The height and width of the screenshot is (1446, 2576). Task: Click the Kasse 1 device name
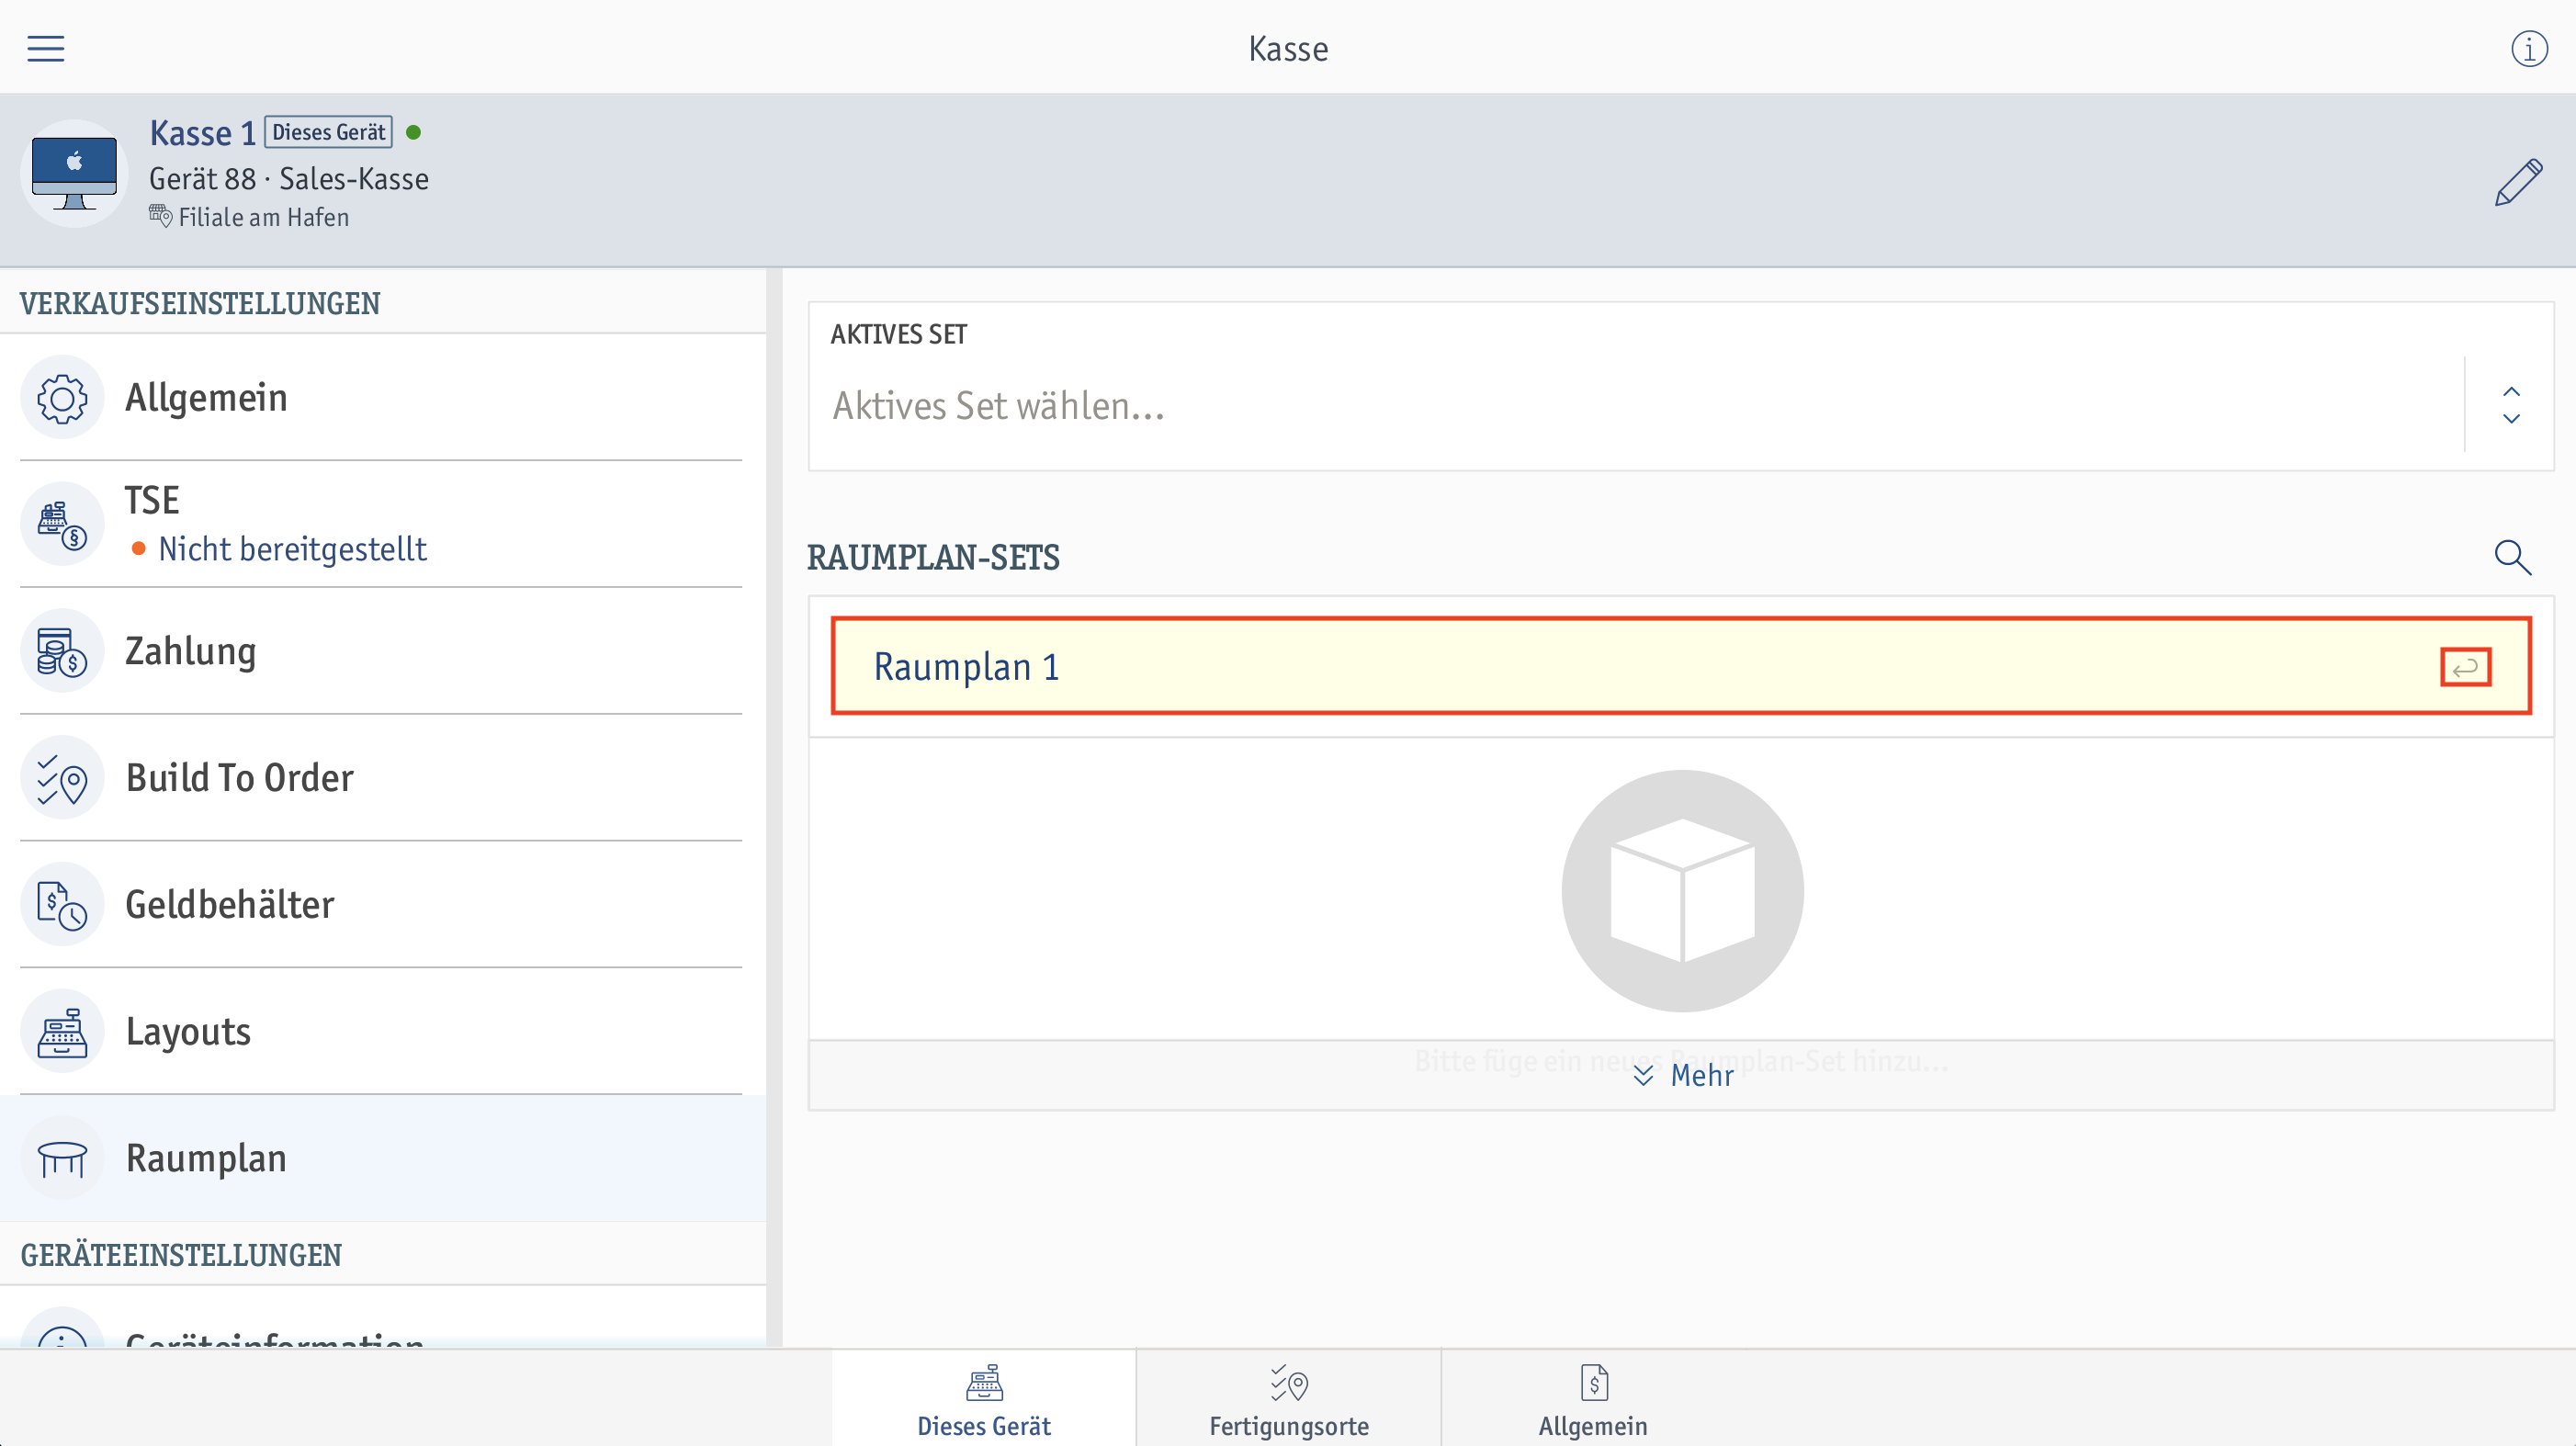[x=203, y=133]
